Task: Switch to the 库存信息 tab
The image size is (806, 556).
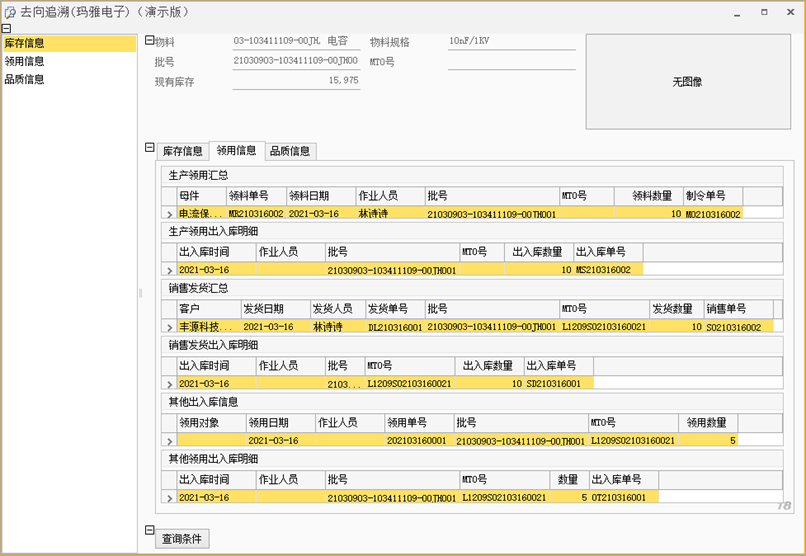Action: [183, 151]
